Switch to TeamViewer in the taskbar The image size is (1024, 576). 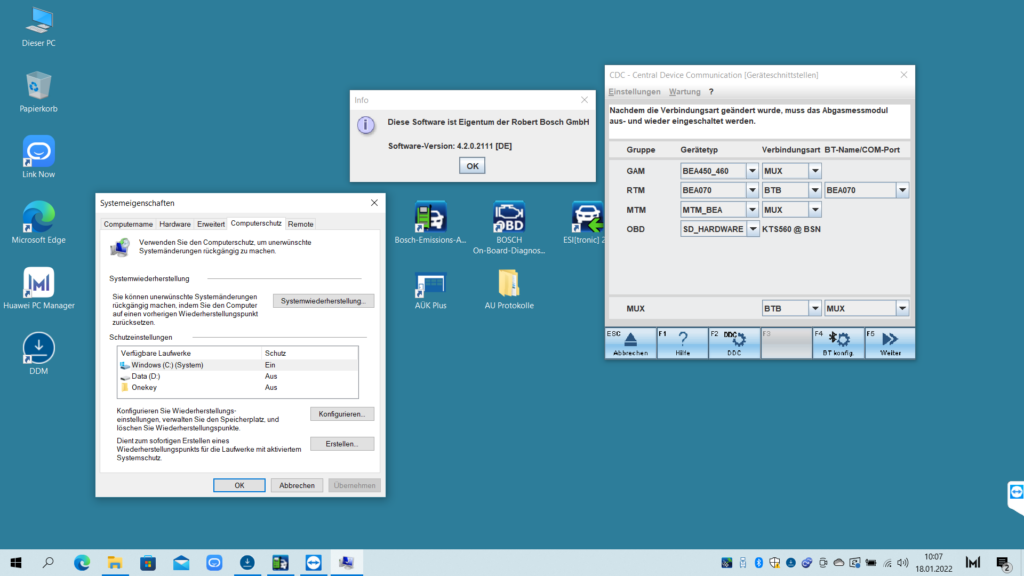pos(313,562)
